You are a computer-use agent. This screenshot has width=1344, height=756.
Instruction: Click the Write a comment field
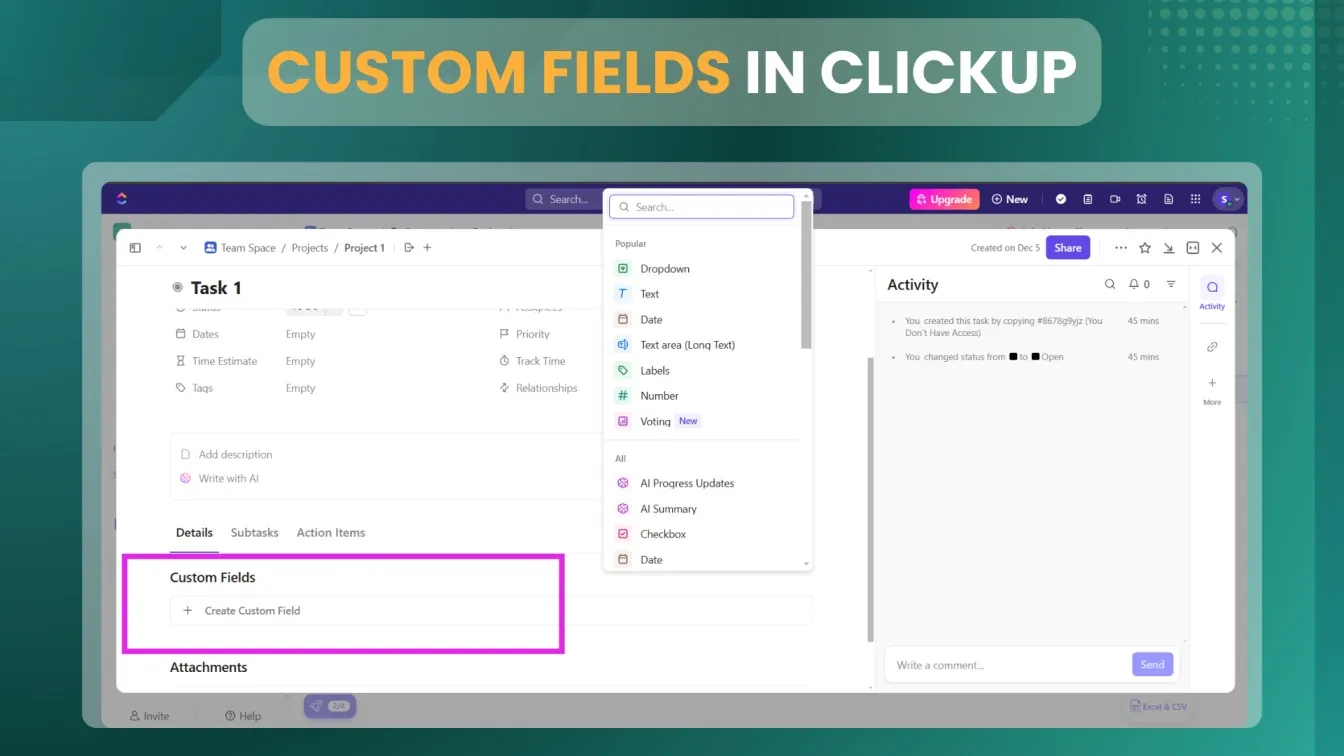tap(1007, 665)
